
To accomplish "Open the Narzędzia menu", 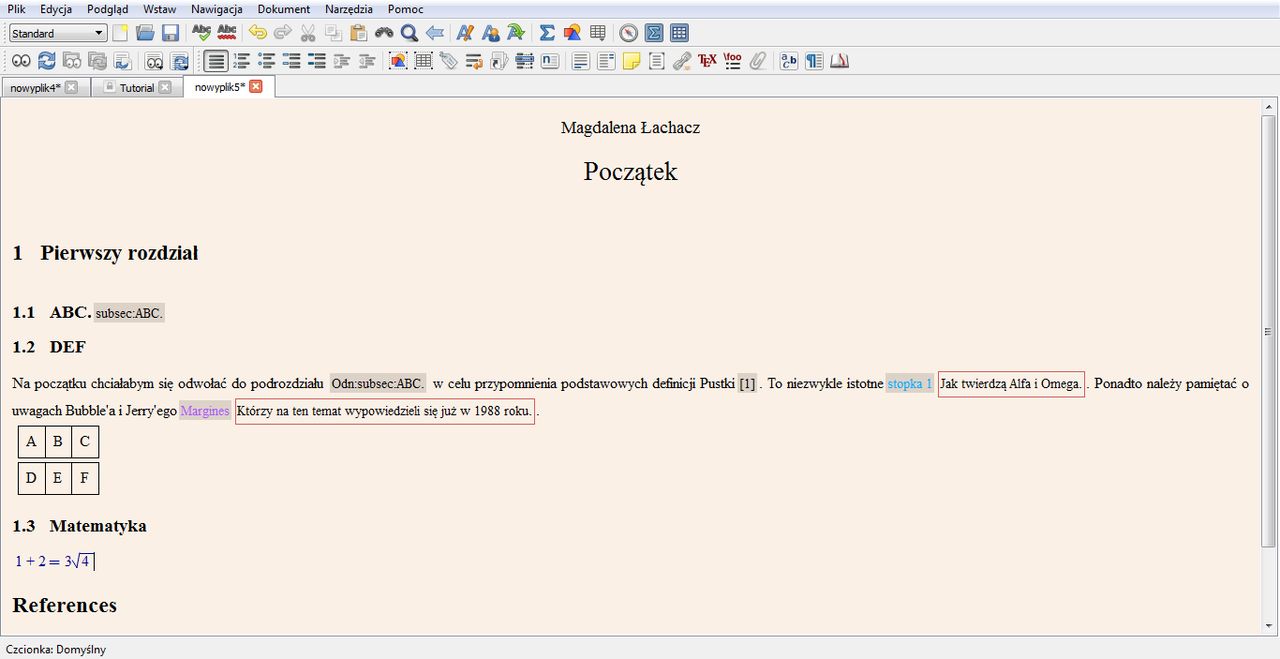I will click(349, 9).
